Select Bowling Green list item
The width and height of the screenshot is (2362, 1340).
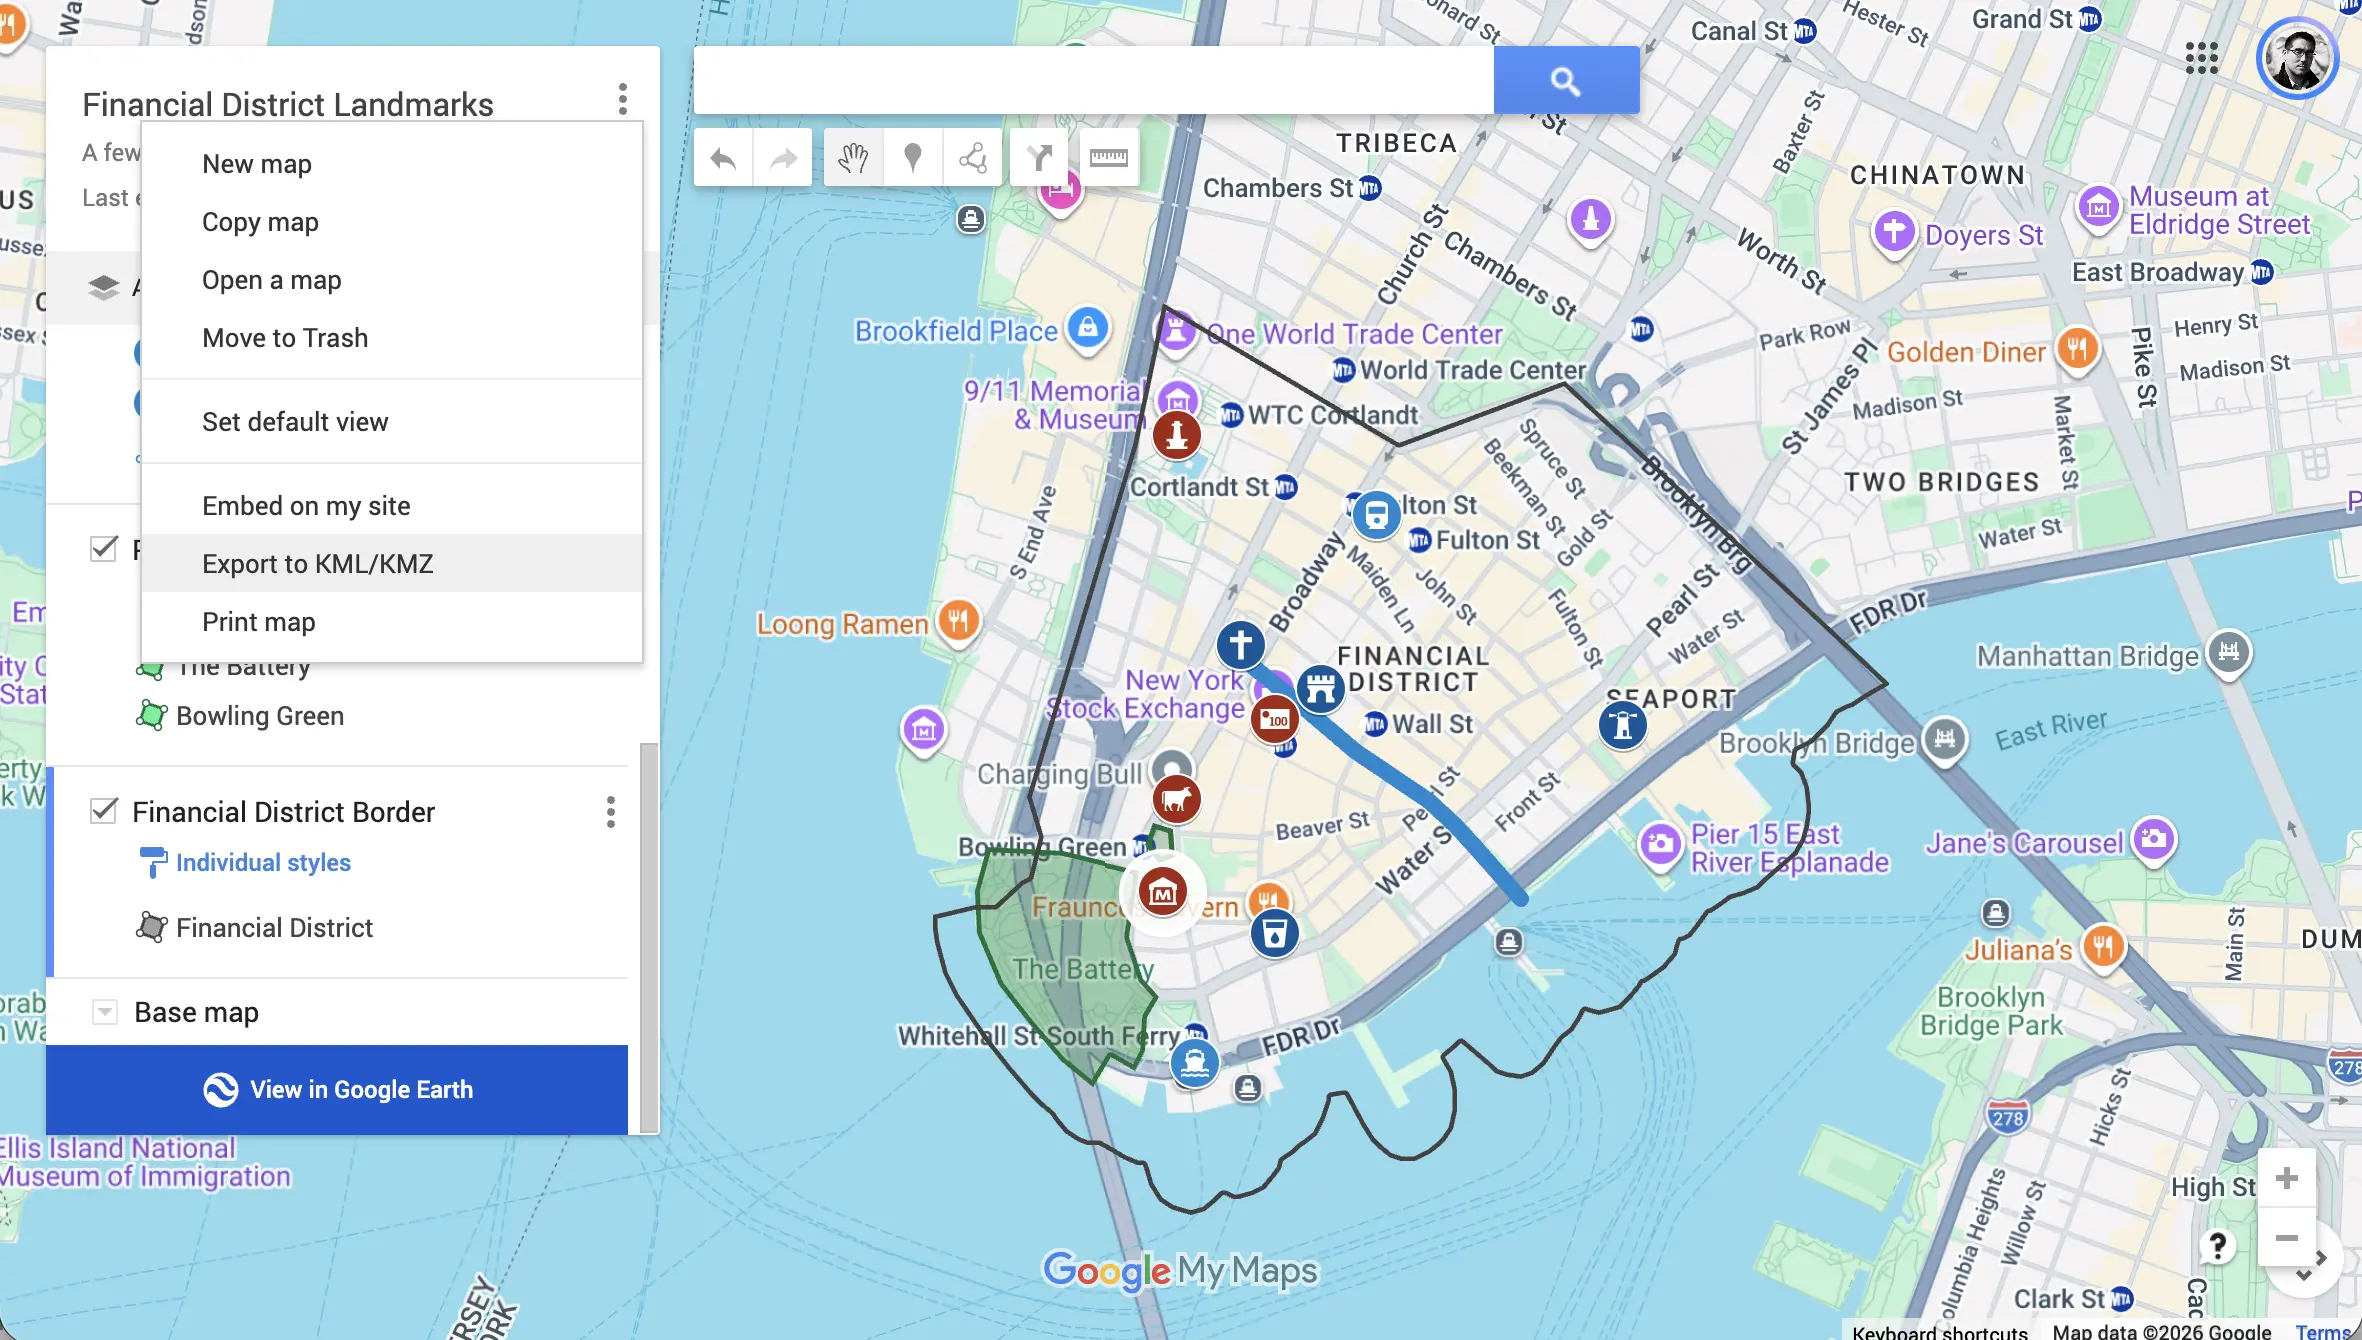(x=260, y=716)
